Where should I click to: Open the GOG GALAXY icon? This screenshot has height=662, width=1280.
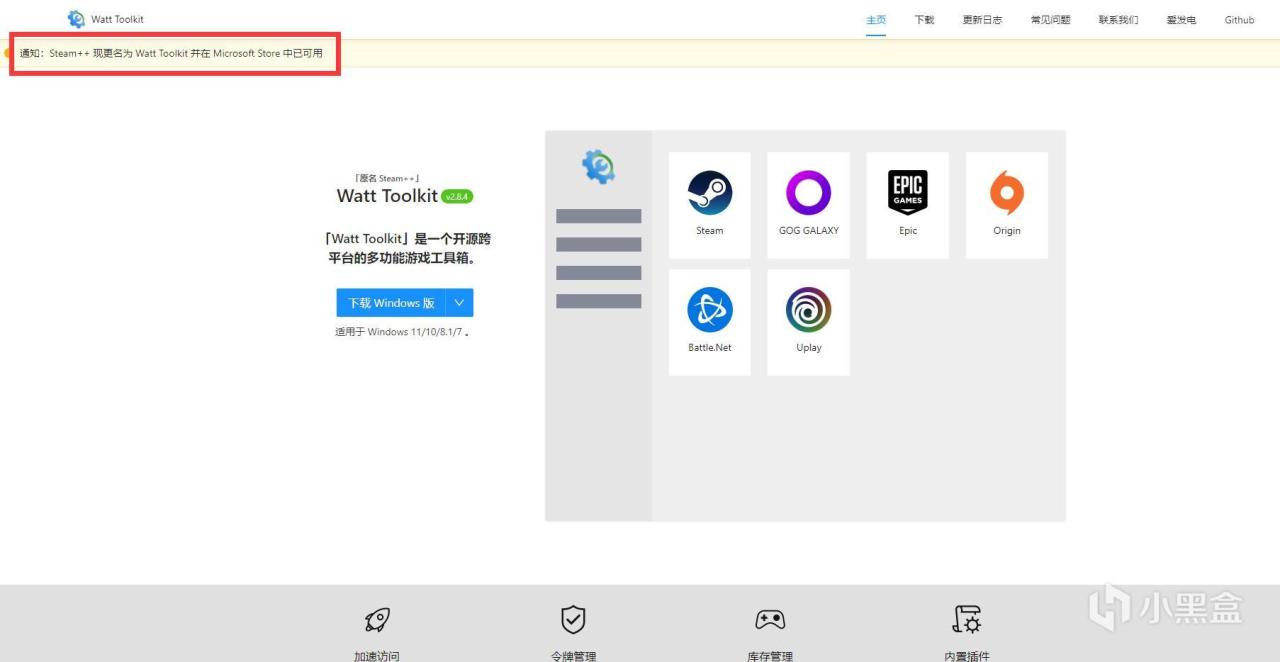click(x=809, y=193)
